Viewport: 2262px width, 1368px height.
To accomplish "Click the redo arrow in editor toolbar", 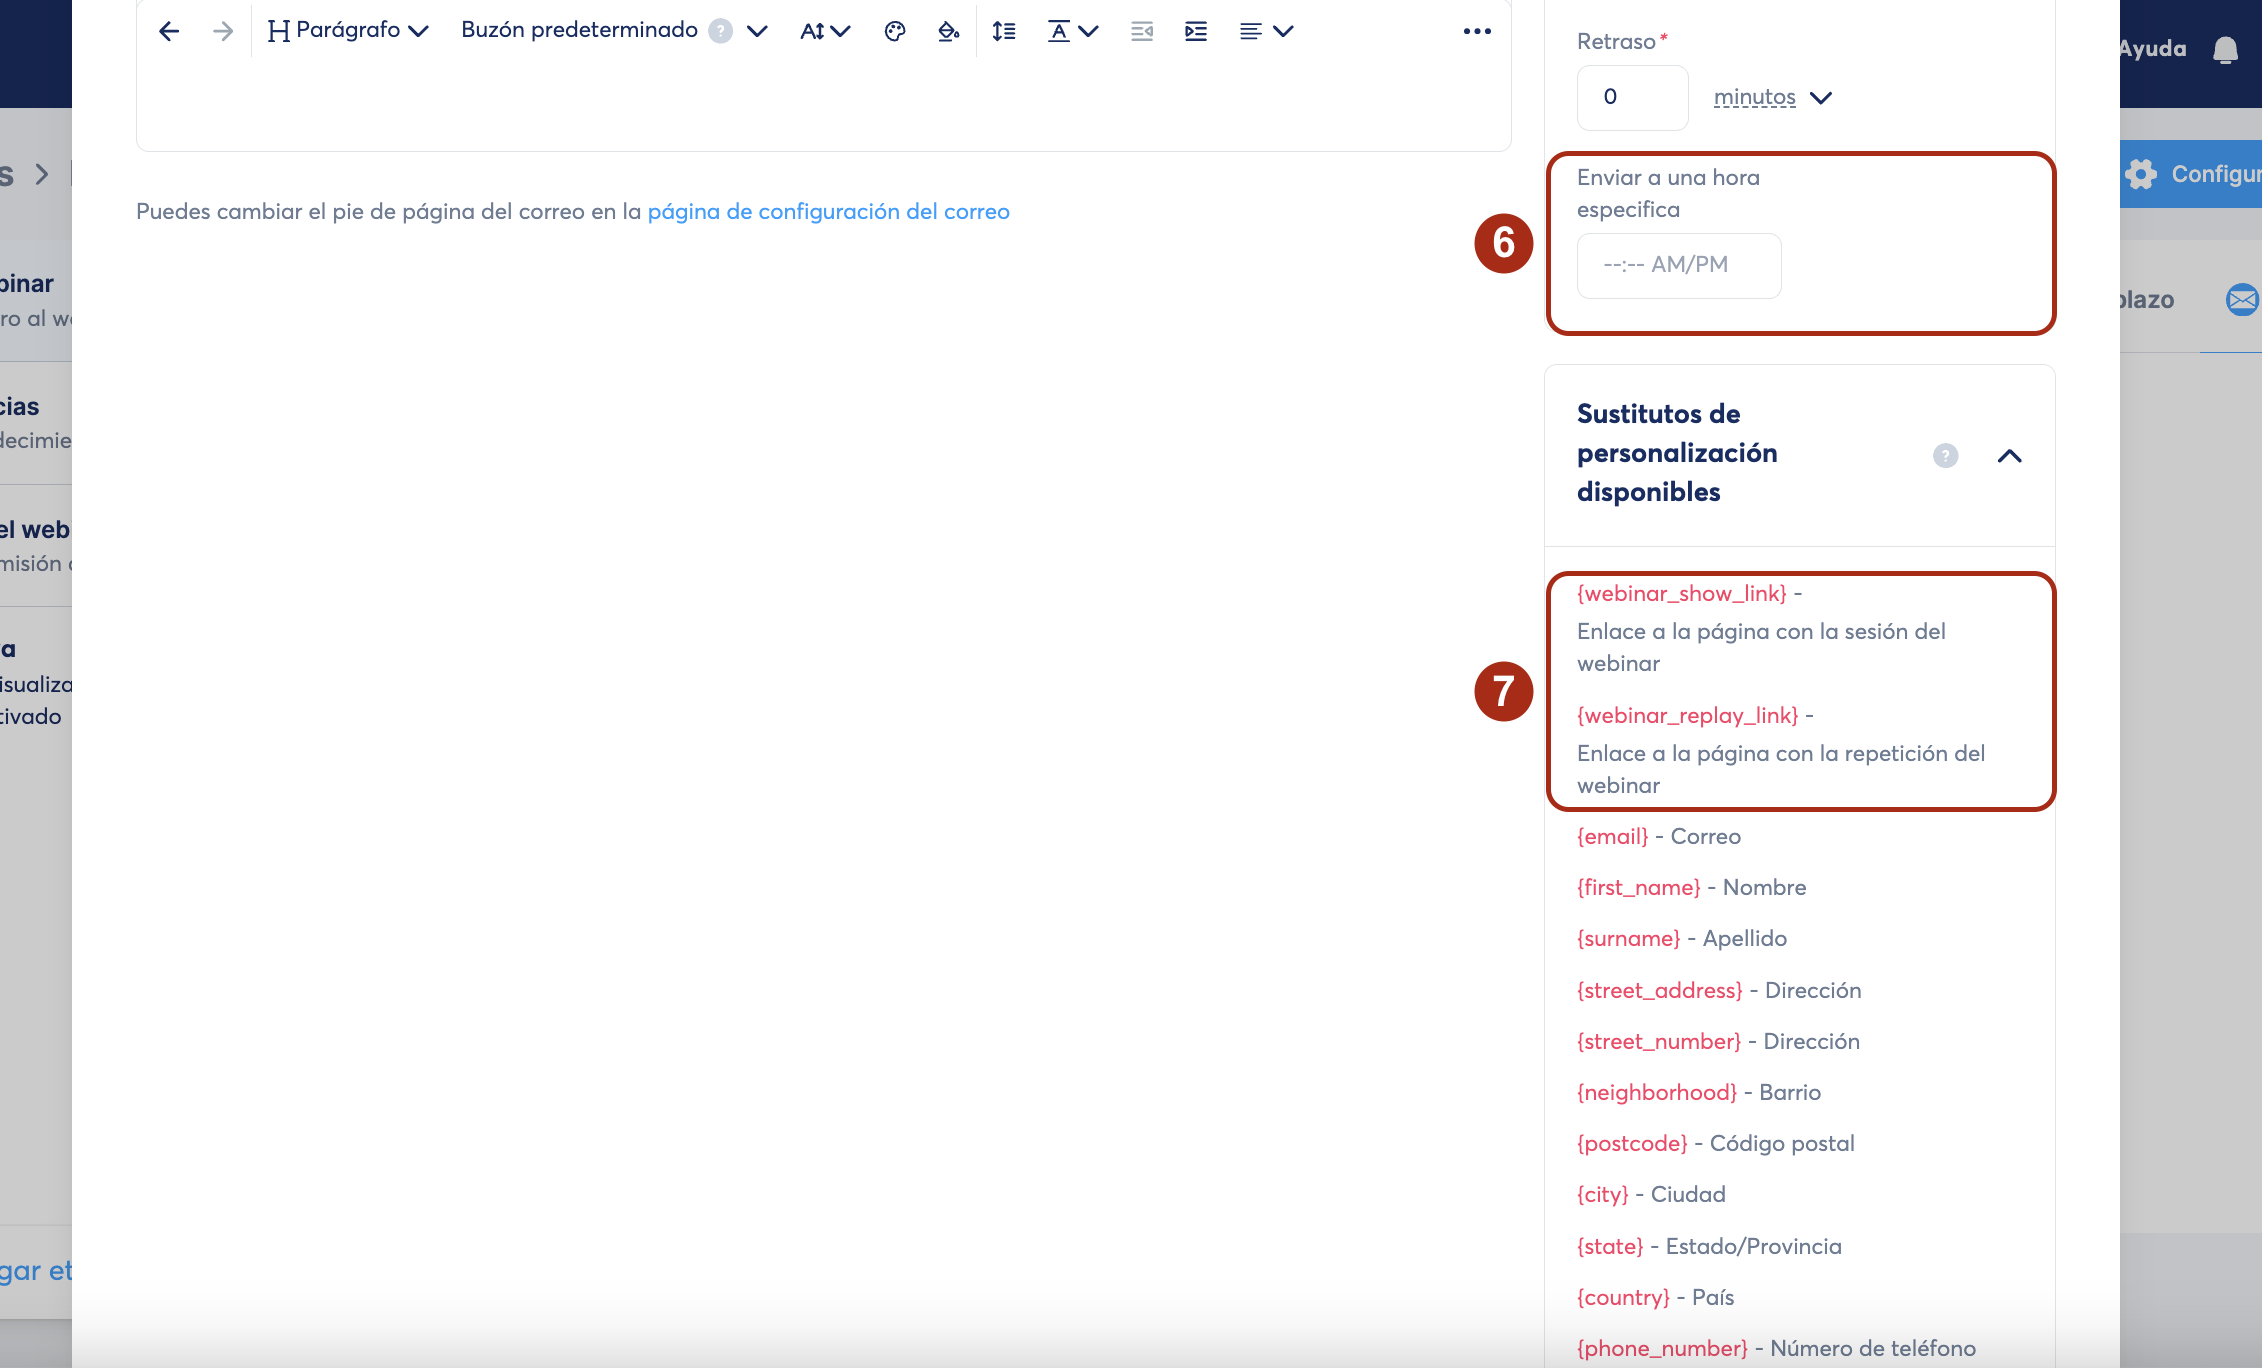I will (x=223, y=31).
